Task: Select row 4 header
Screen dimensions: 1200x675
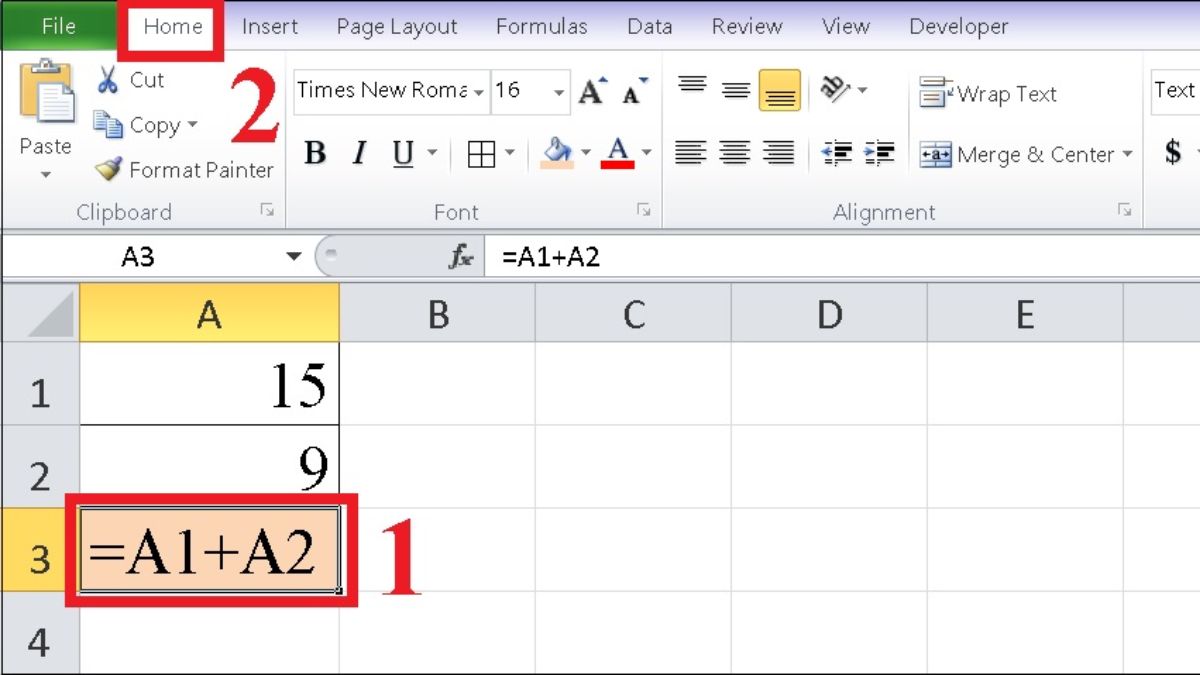Action: coord(40,634)
